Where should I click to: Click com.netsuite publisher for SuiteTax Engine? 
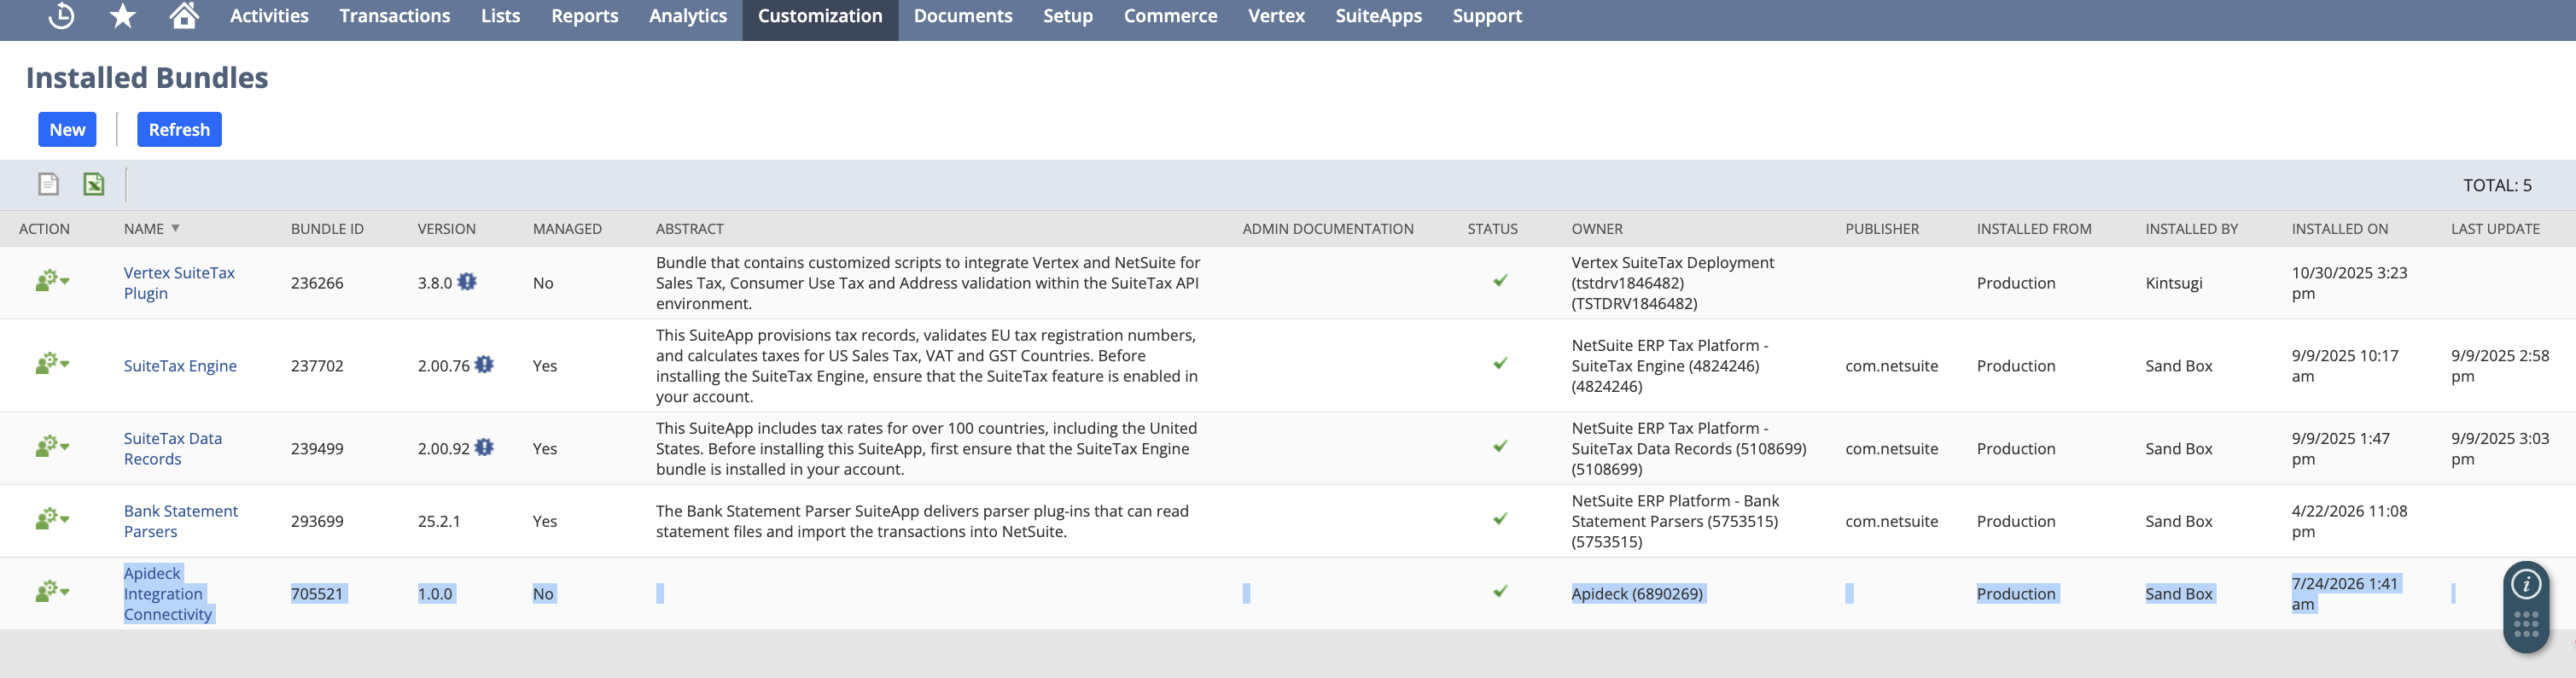click(x=1892, y=366)
